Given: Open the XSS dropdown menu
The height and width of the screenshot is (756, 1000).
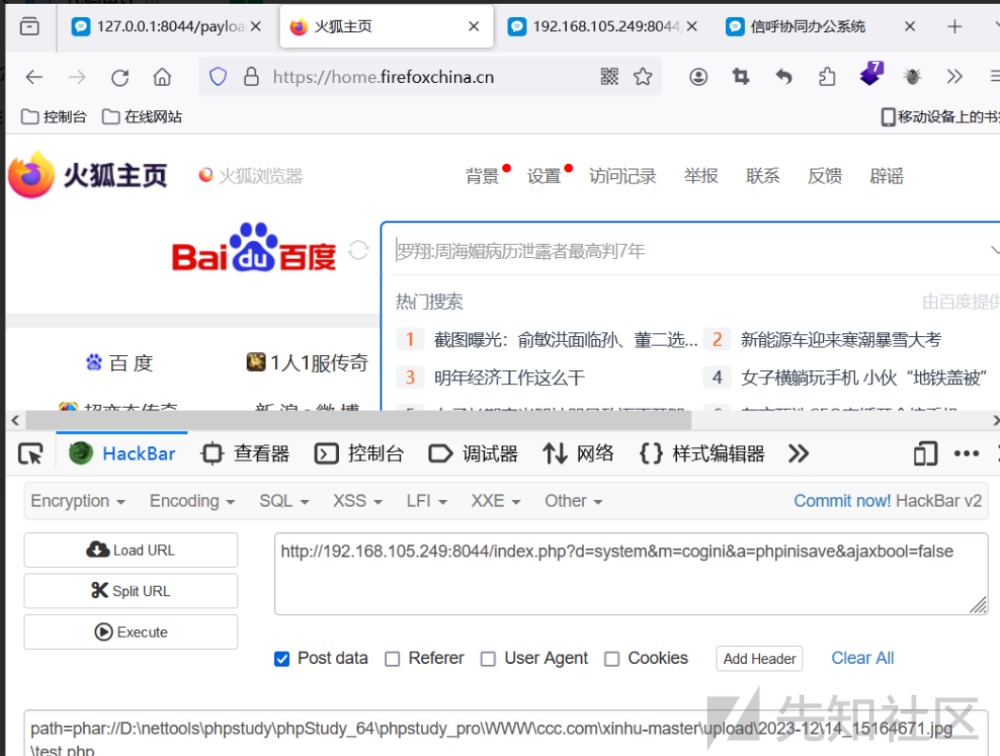Looking at the screenshot, I should click(357, 501).
